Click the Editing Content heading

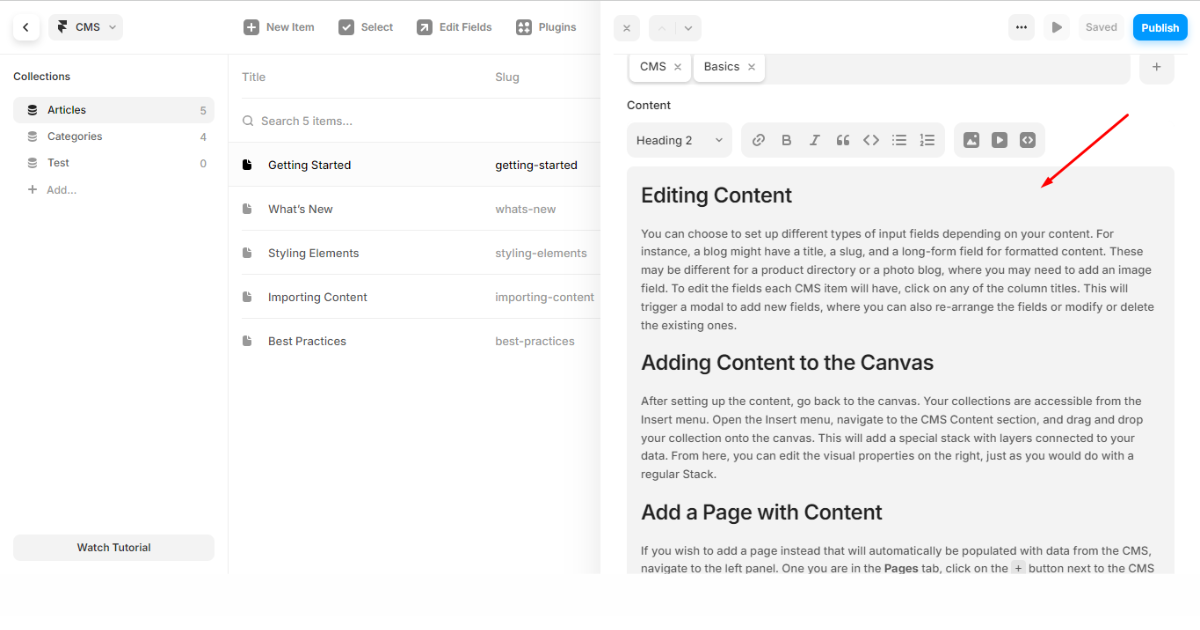coord(716,195)
